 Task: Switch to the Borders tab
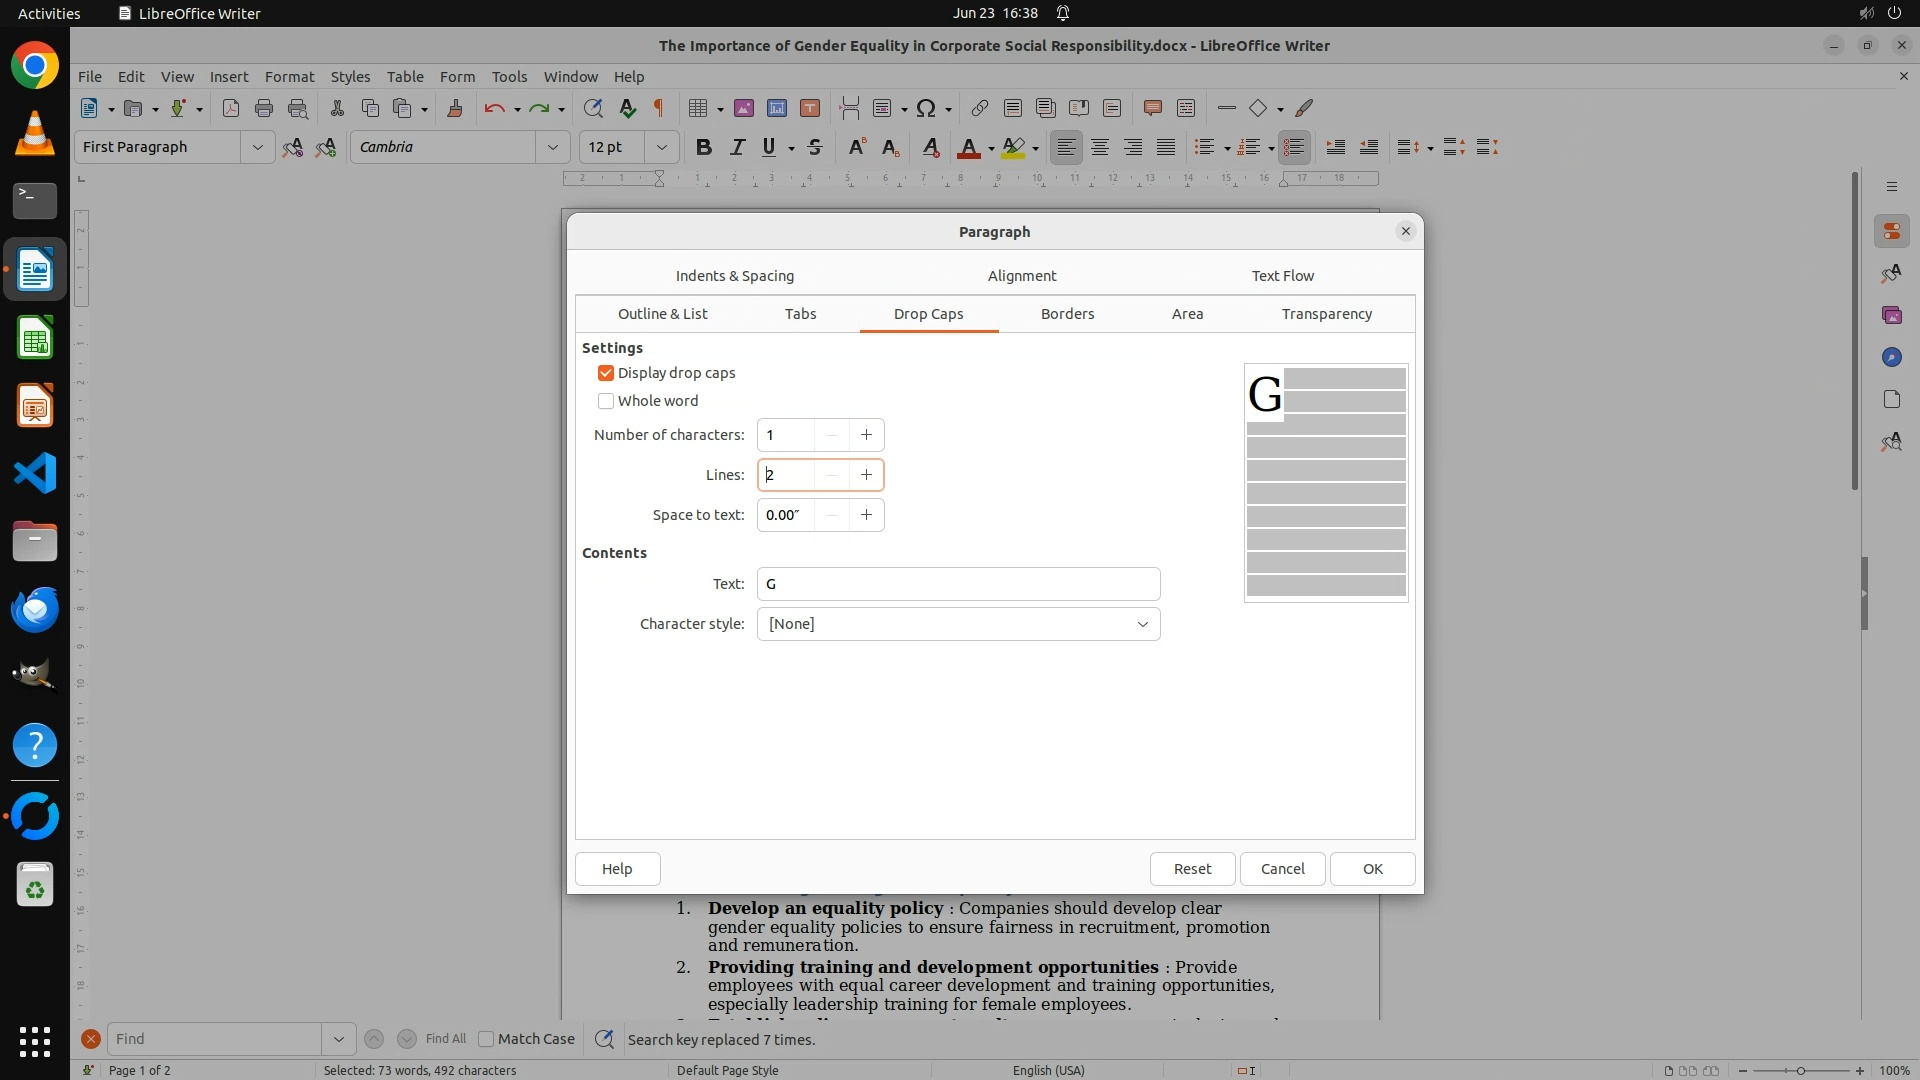tap(1067, 314)
